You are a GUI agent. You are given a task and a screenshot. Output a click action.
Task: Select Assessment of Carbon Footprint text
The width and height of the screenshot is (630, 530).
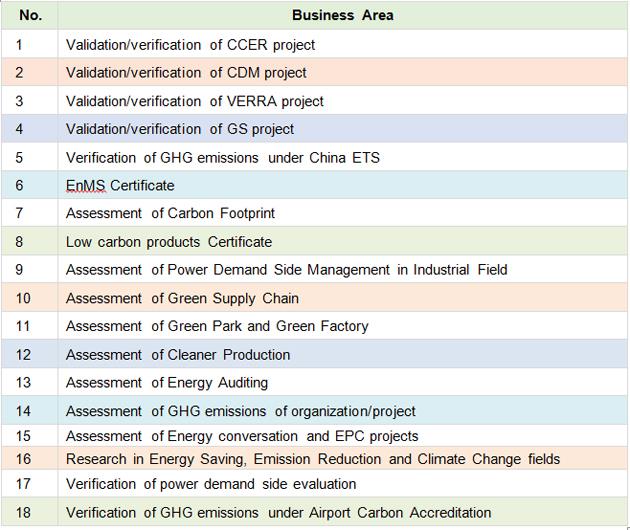click(170, 213)
